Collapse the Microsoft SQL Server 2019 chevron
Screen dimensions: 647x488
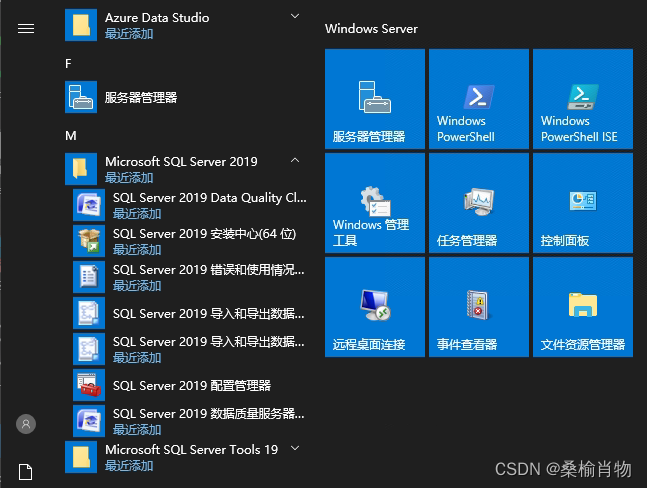pyautogui.click(x=295, y=160)
